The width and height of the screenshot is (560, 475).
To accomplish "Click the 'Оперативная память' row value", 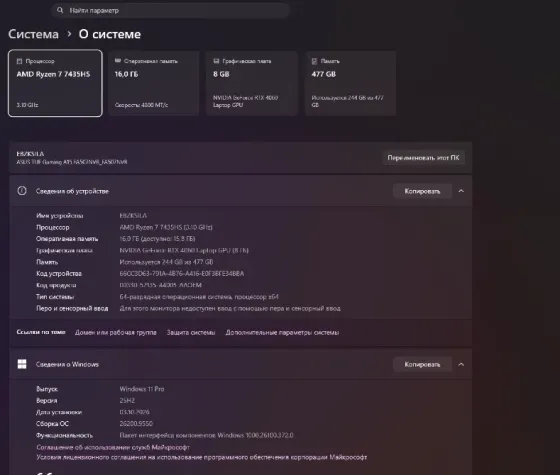I will pos(158,239).
